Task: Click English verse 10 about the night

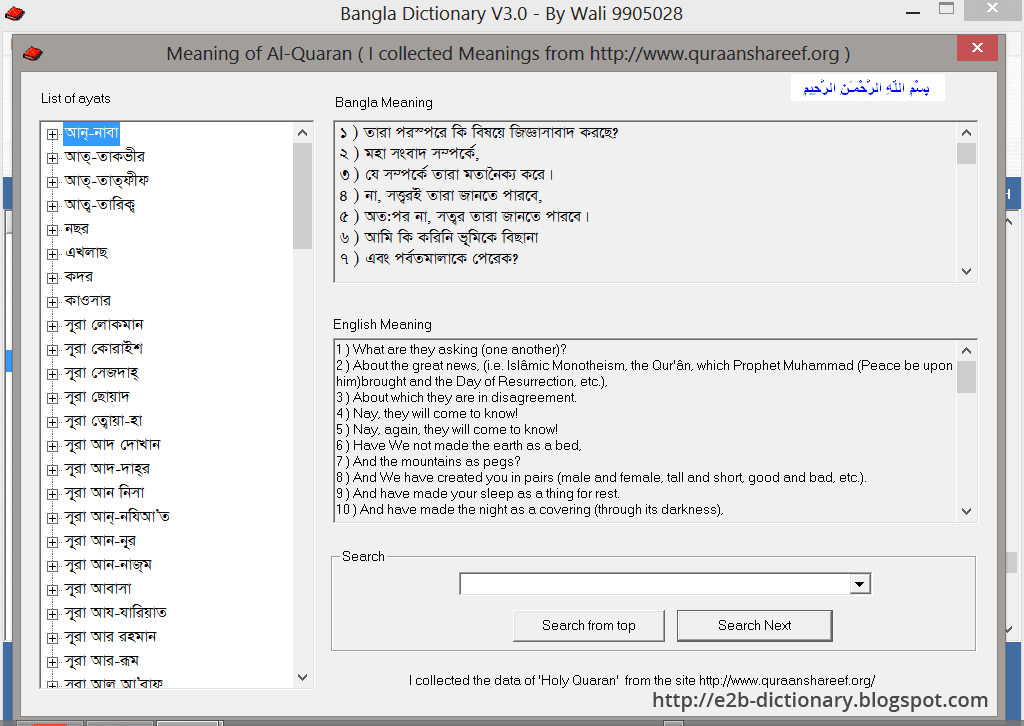Action: point(530,509)
